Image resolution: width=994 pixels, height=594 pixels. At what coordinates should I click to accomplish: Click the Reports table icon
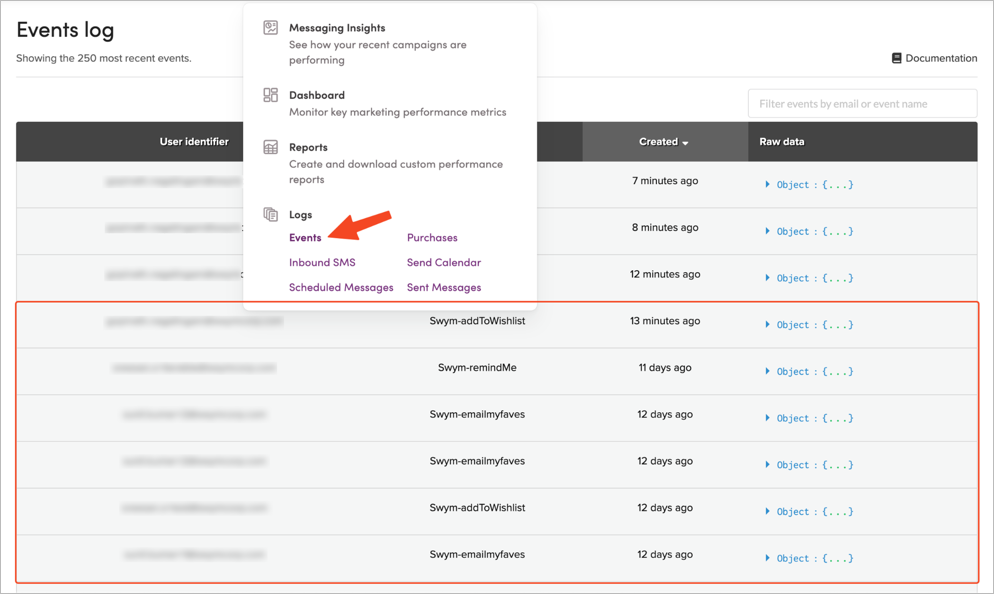tap(271, 147)
